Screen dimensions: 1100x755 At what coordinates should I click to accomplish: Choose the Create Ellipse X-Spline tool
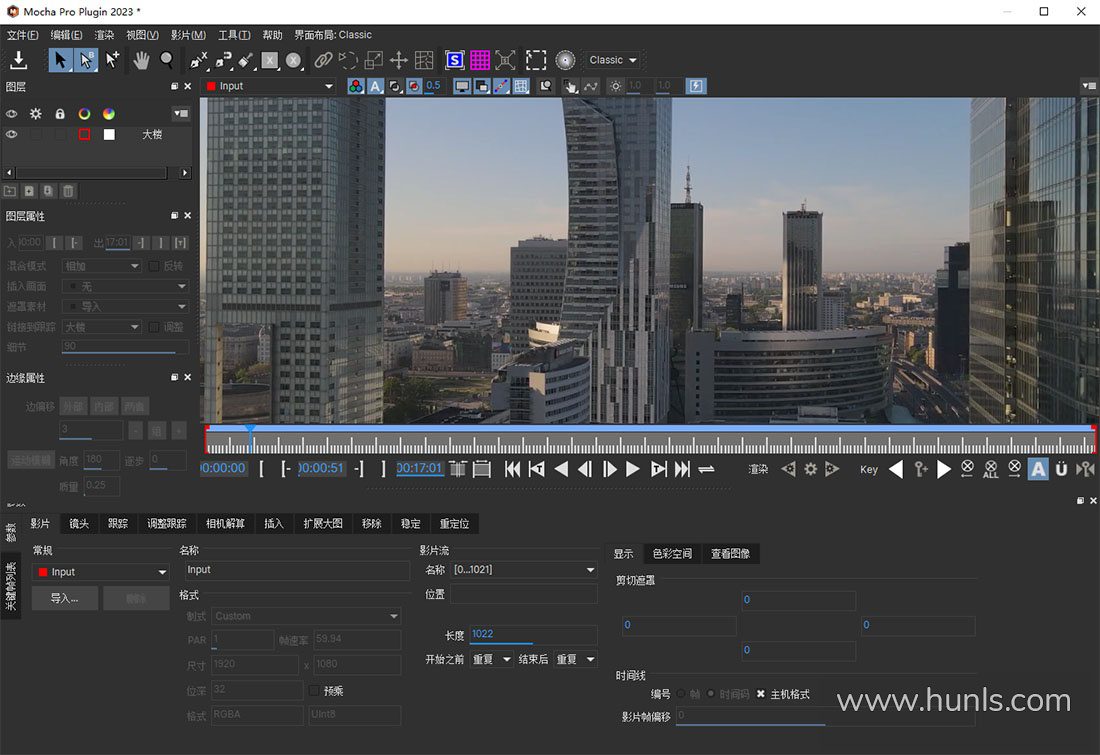[x=294, y=60]
